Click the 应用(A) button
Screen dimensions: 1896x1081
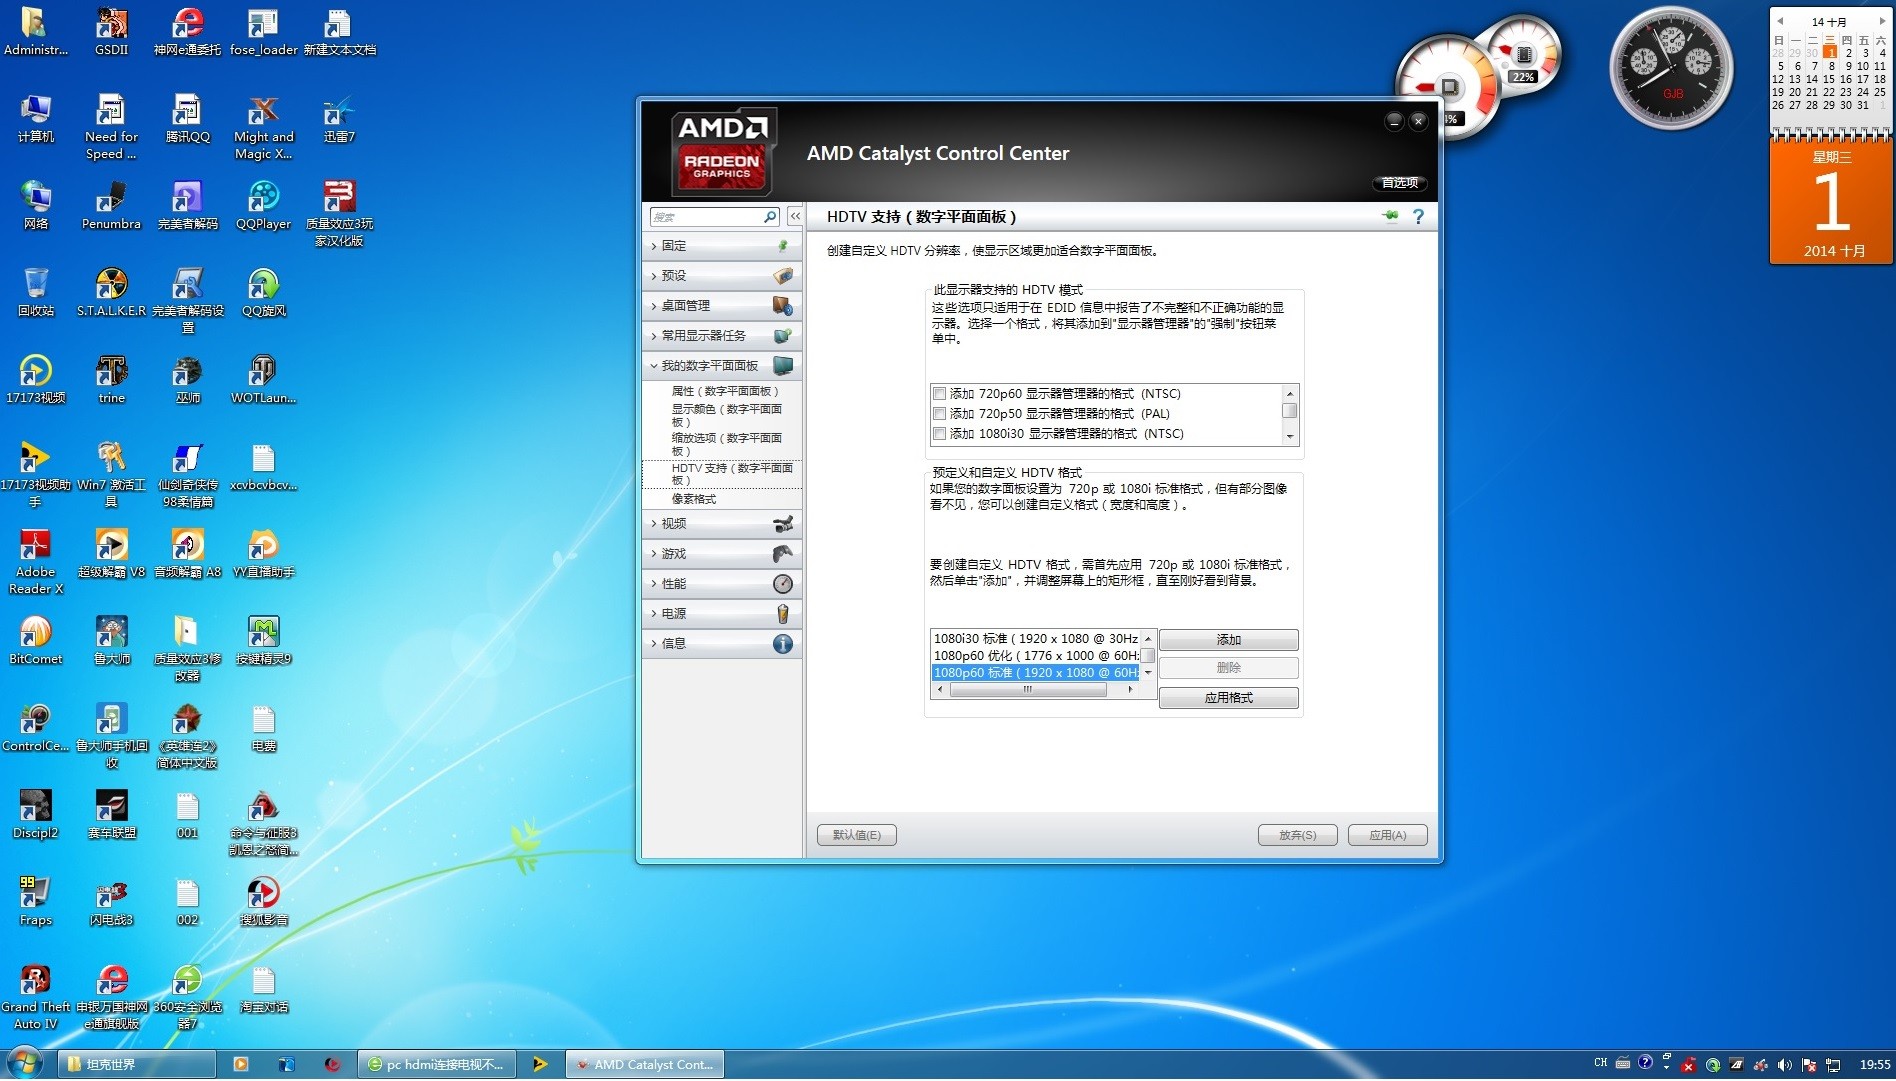pyautogui.click(x=1387, y=835)
